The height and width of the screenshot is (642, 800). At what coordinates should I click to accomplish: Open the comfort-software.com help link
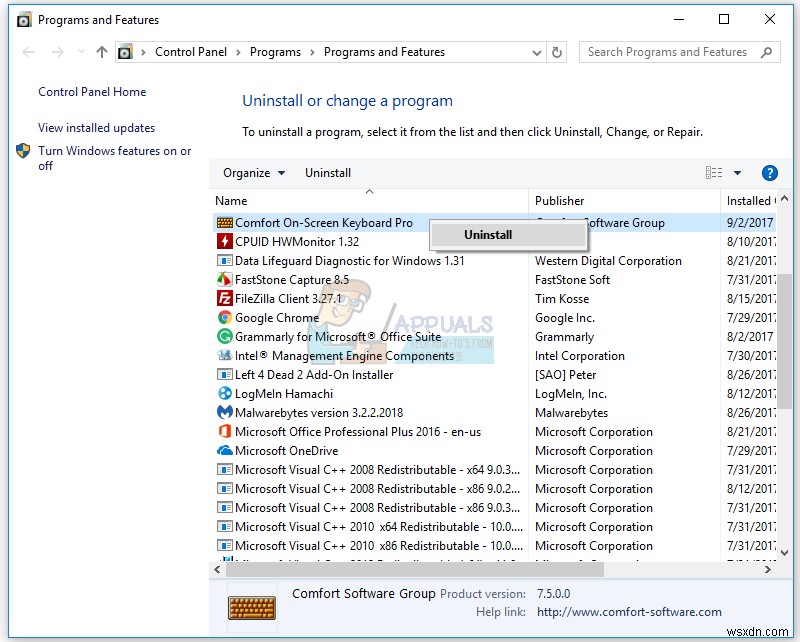coord(629,611)
